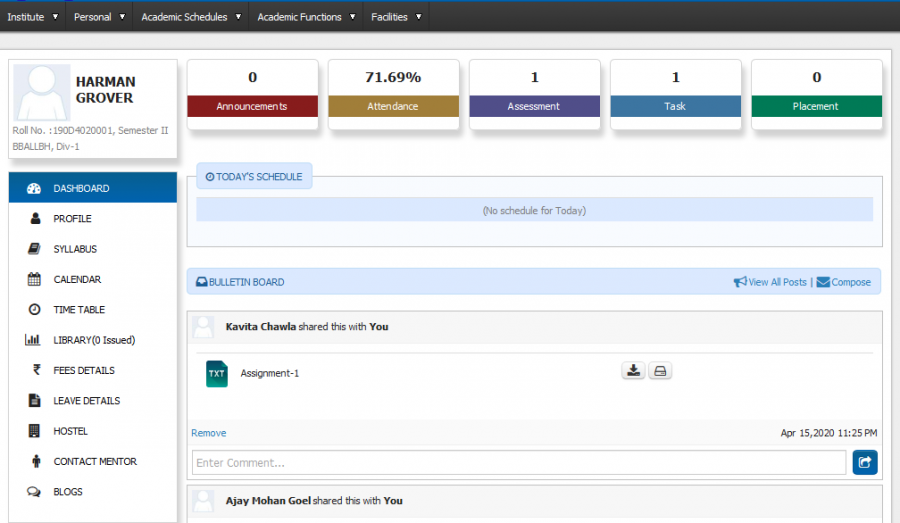
Task: Open the Placement card
Action: 817,95
